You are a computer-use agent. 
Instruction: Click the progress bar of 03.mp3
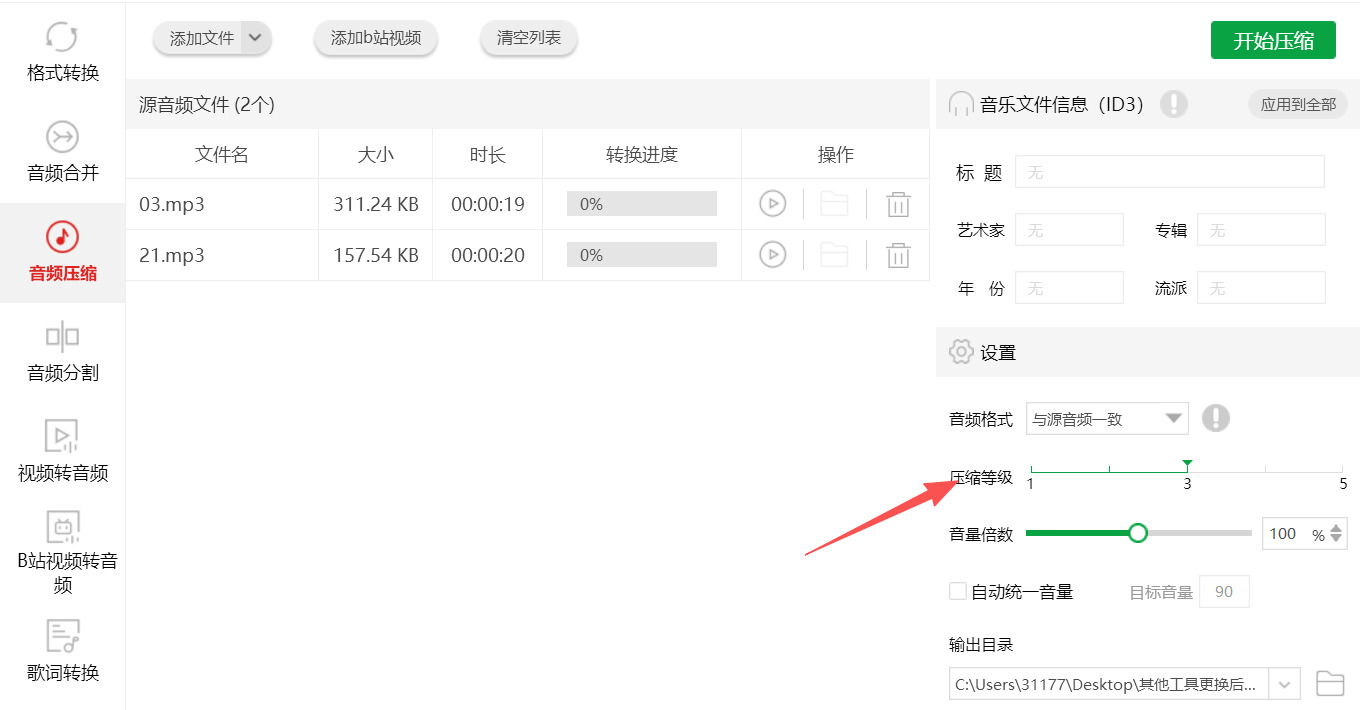tap(642, 204)
